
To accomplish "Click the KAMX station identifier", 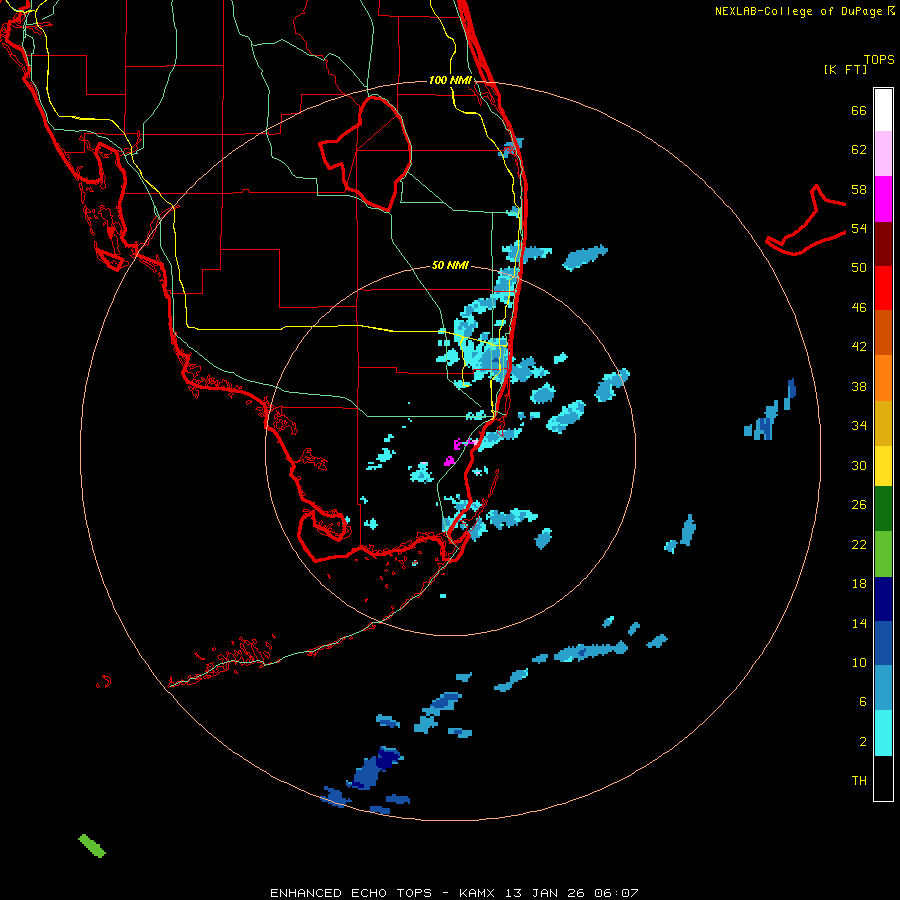I will click(478, 893).
